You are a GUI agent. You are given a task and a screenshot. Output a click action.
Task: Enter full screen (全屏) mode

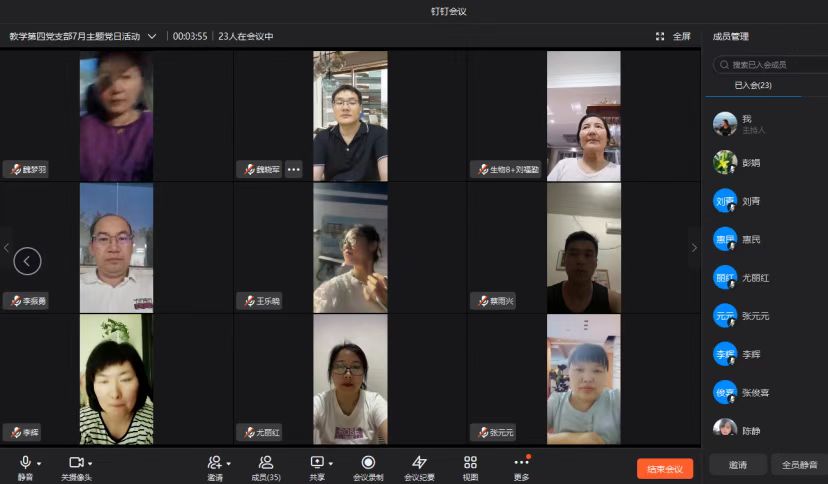pos(673,36)
